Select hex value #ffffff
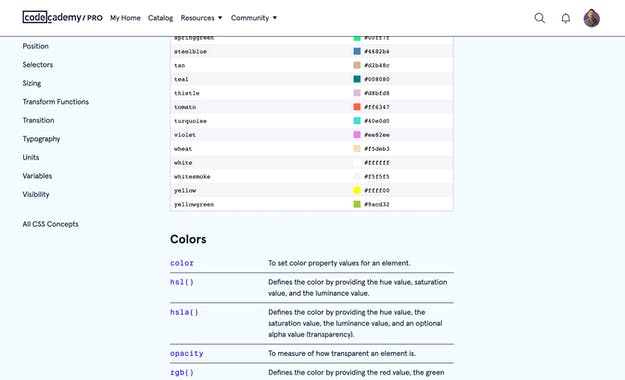Viewport: 625px width, 380px height. tap(377, 163)
